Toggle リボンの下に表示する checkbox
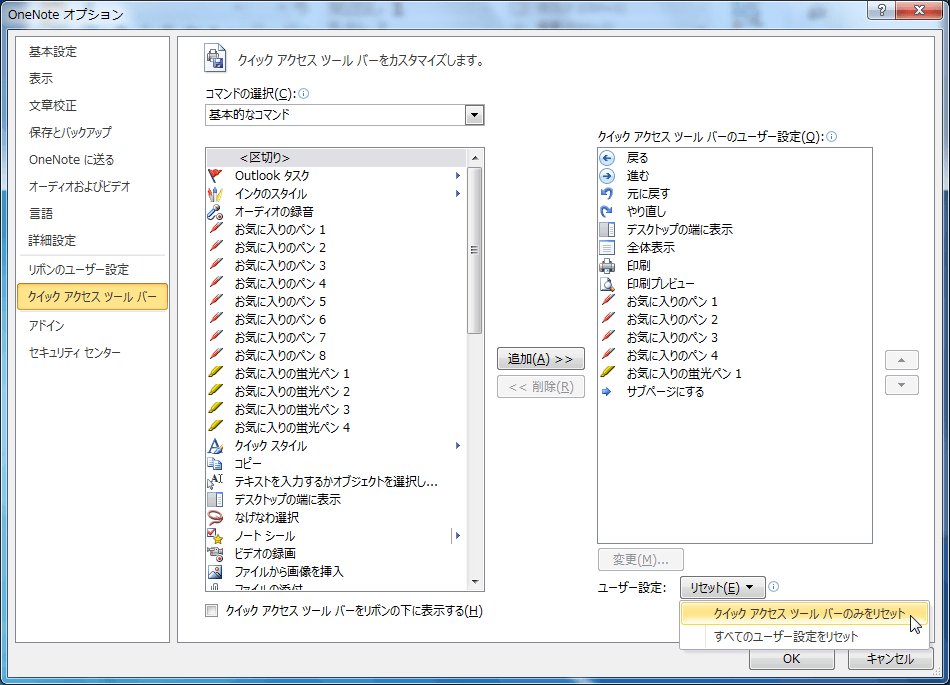Screen dimensions: 950x685 (x=211, y=611)
